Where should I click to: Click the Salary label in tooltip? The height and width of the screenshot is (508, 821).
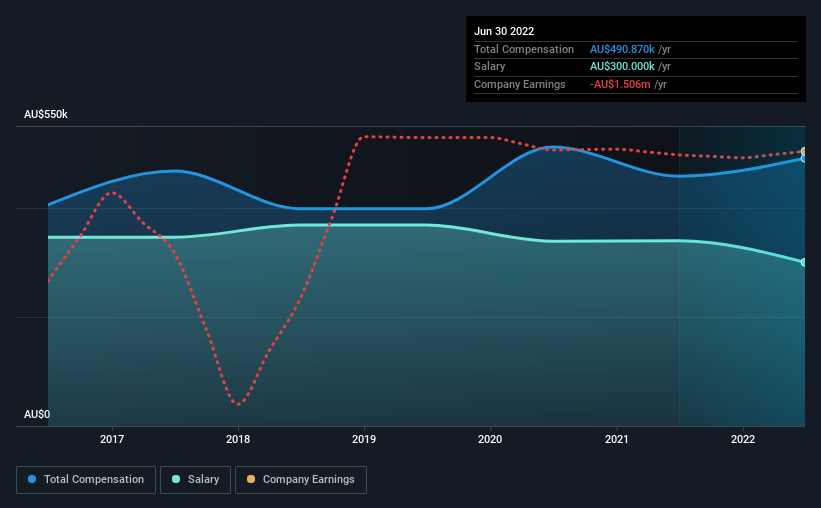pyautogui.click(x=490, y=67)
